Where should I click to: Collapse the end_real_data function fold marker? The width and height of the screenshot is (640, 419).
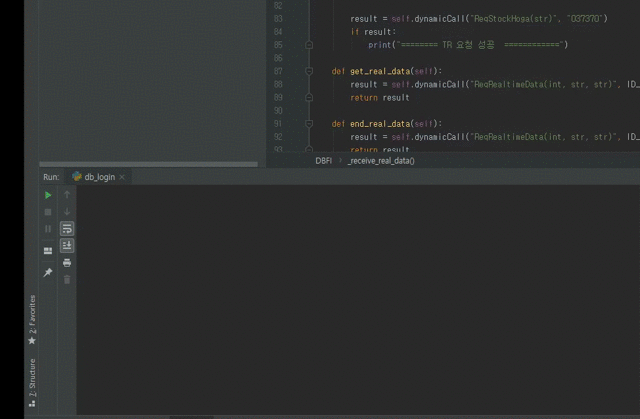(309, 124)
